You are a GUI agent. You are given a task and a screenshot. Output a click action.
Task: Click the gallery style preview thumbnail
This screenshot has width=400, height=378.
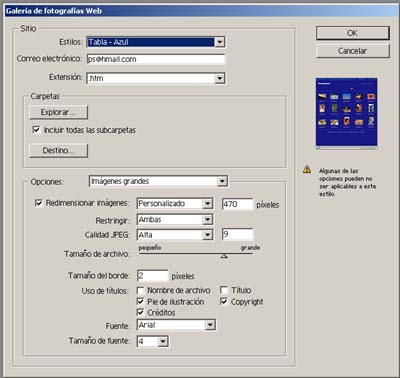pos(347,114)
